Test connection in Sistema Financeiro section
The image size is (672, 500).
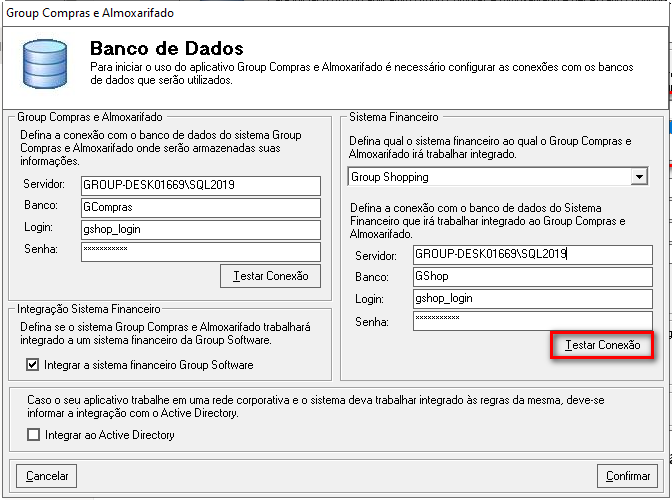click(x=602, y=345)
